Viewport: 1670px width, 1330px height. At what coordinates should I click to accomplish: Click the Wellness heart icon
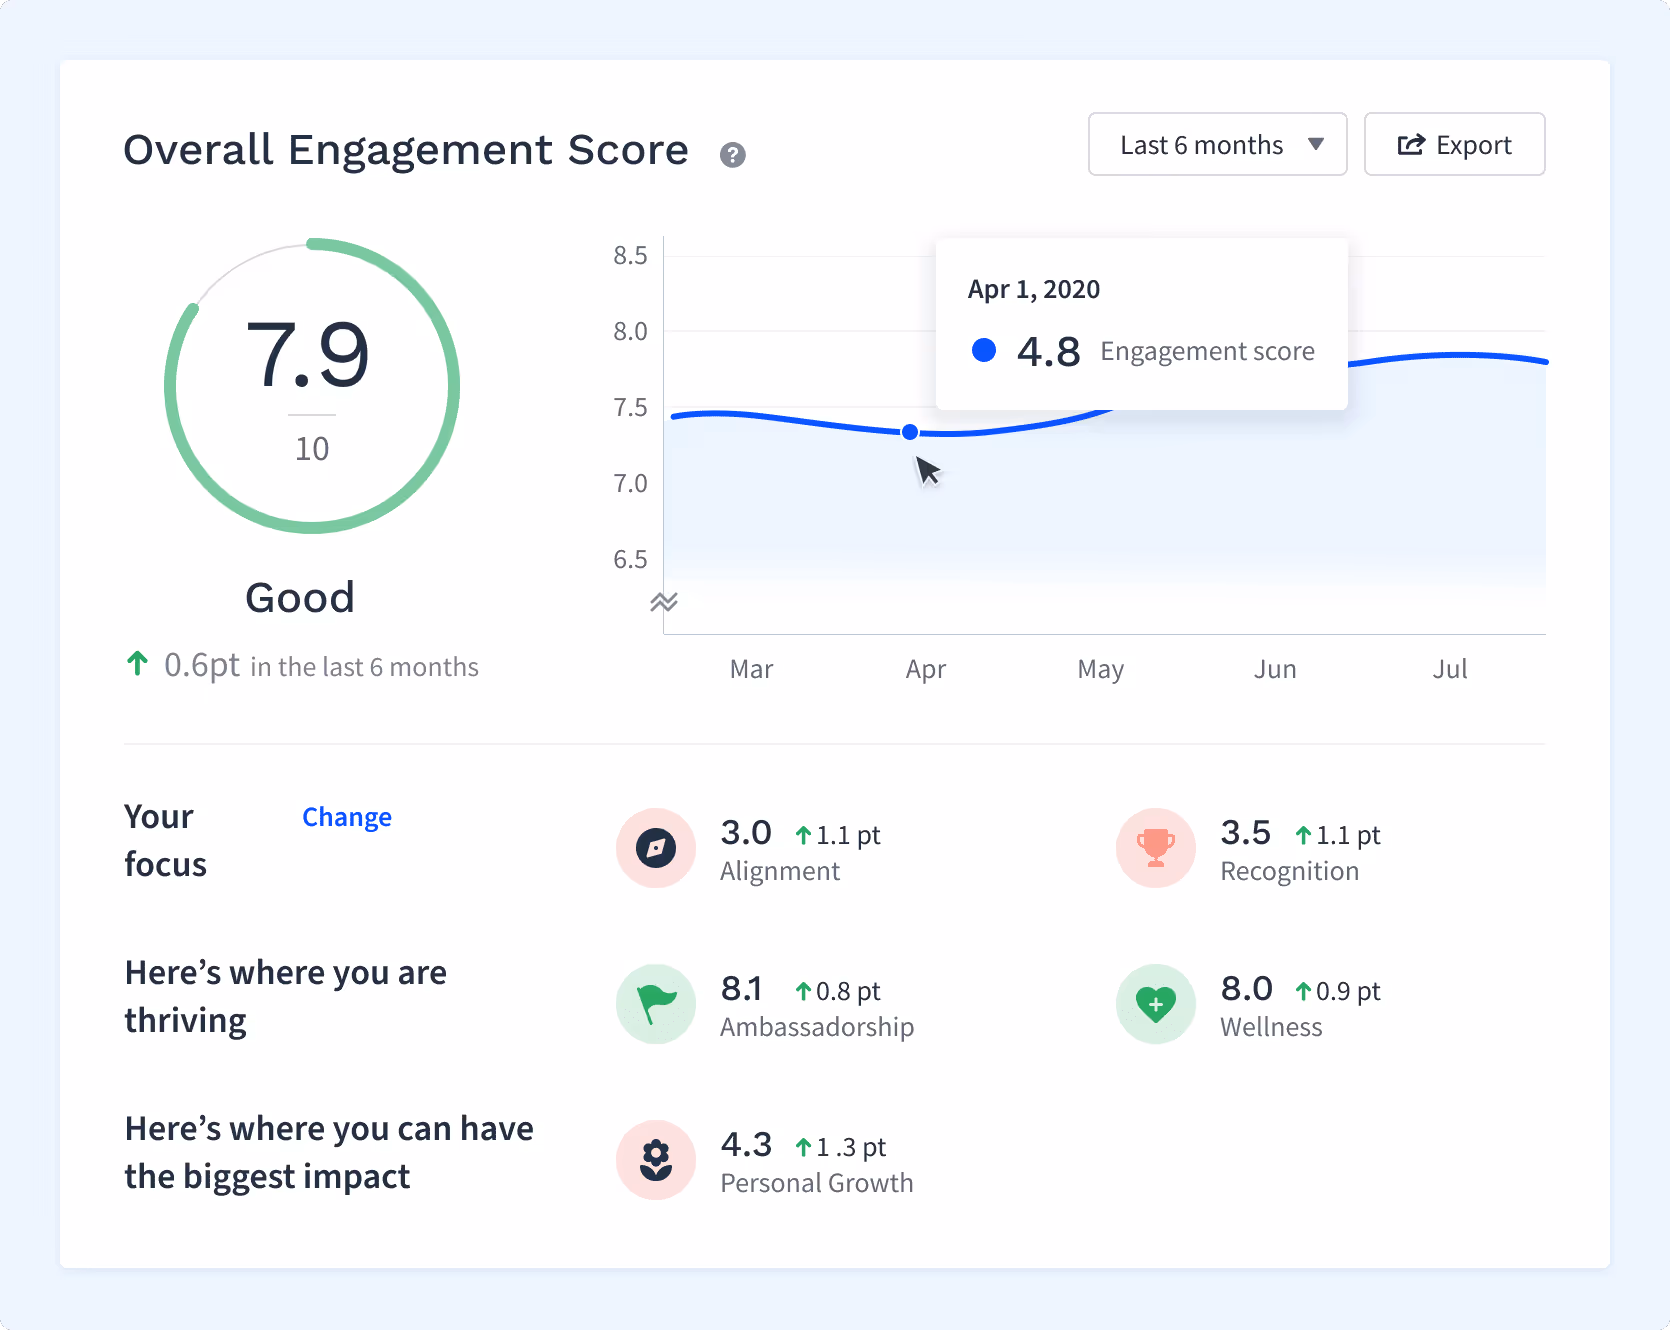point(1155,1004)
